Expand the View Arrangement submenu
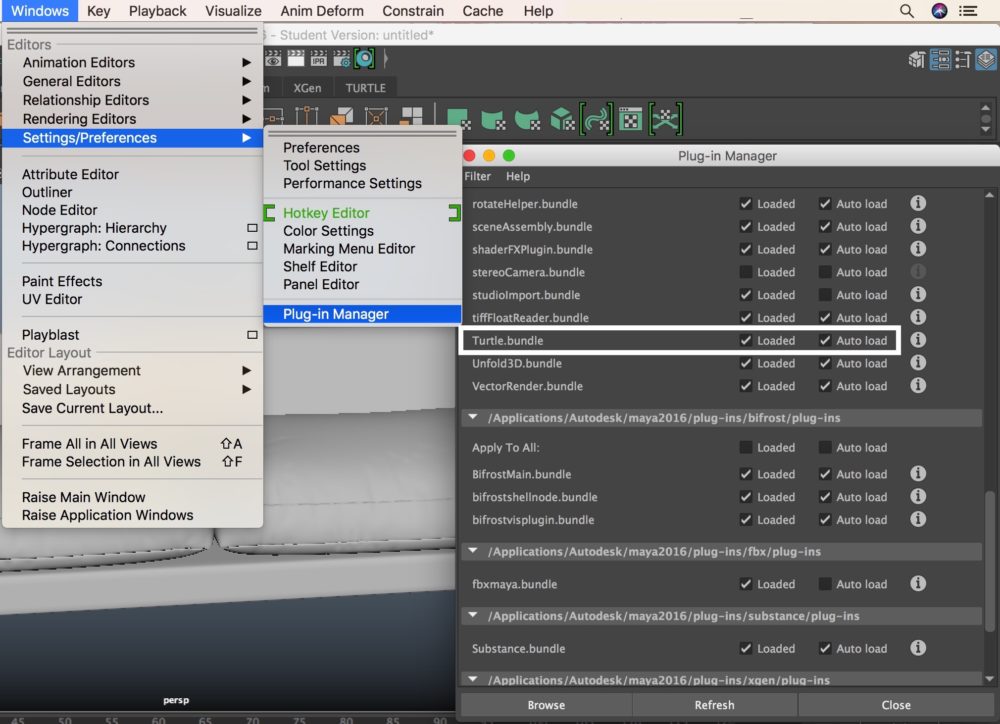 click(246, 371)
